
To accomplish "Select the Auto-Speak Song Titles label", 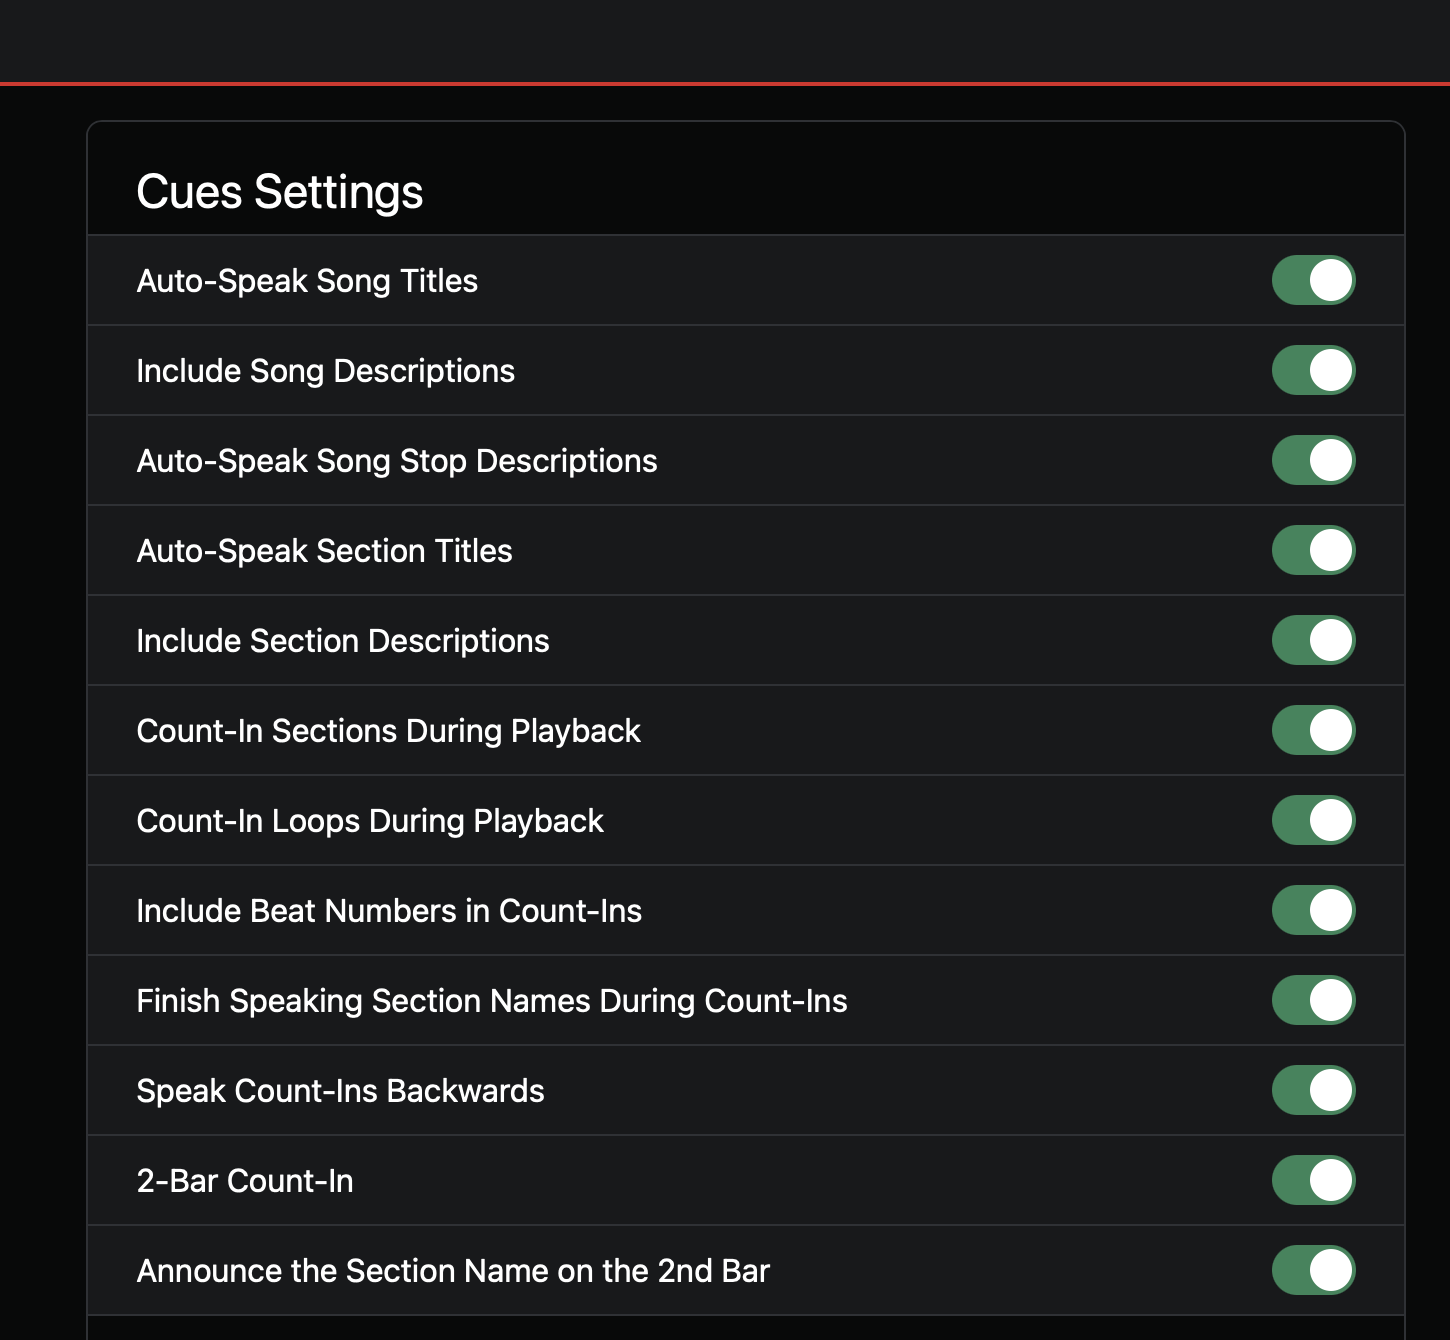I will point(307,281).
